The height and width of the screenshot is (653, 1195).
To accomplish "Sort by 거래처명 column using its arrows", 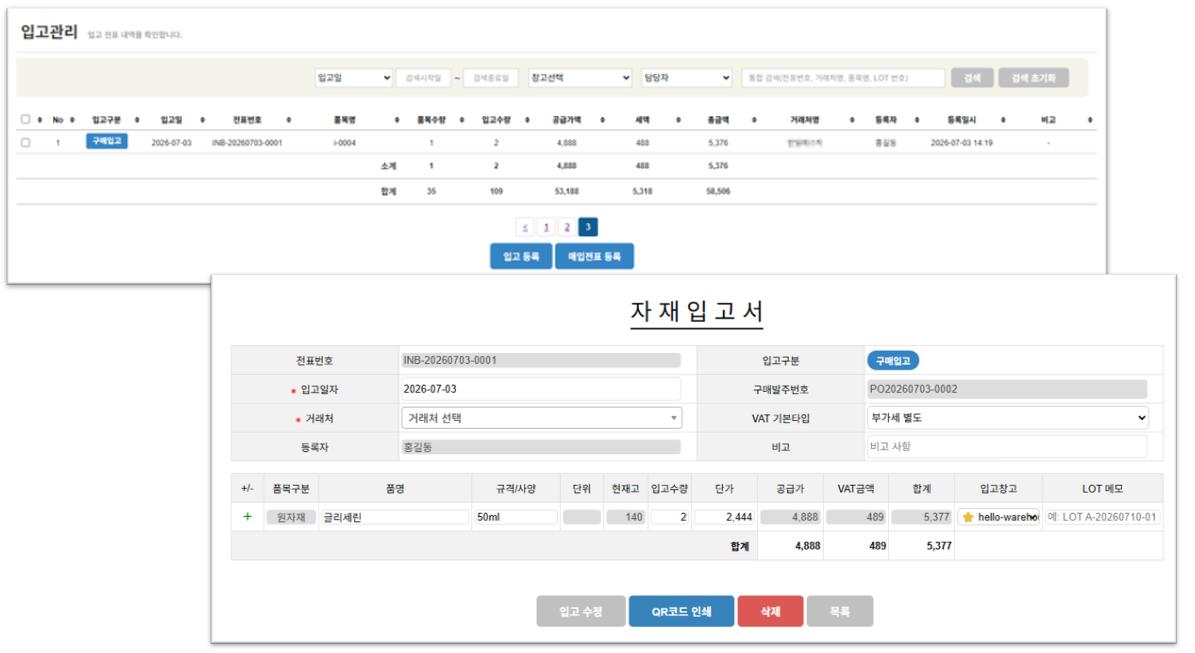I will click(852, 120).
